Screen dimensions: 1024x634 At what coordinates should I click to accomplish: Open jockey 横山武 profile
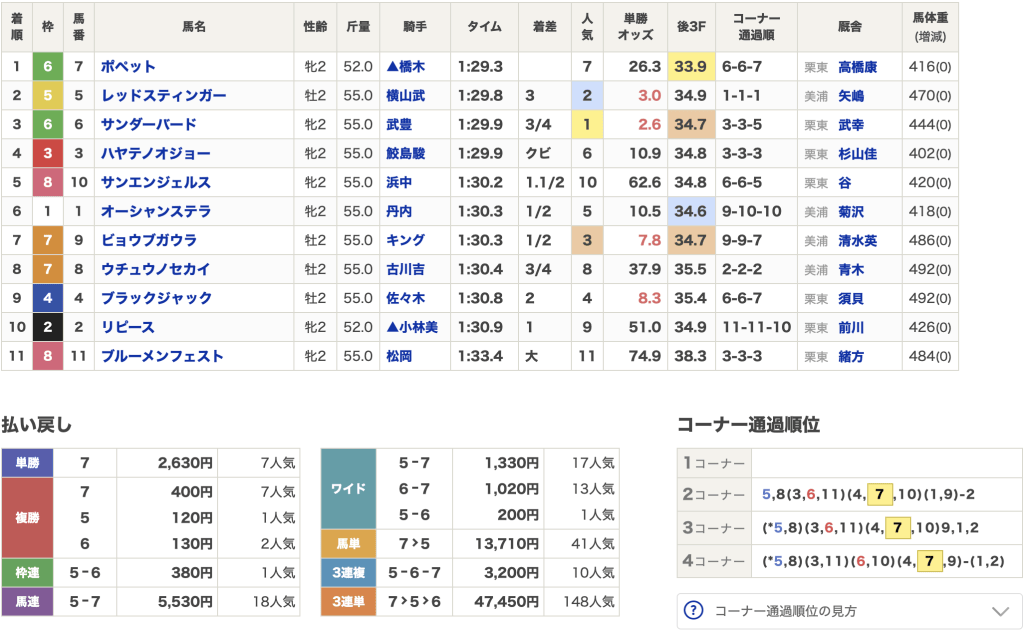(406, 95)
